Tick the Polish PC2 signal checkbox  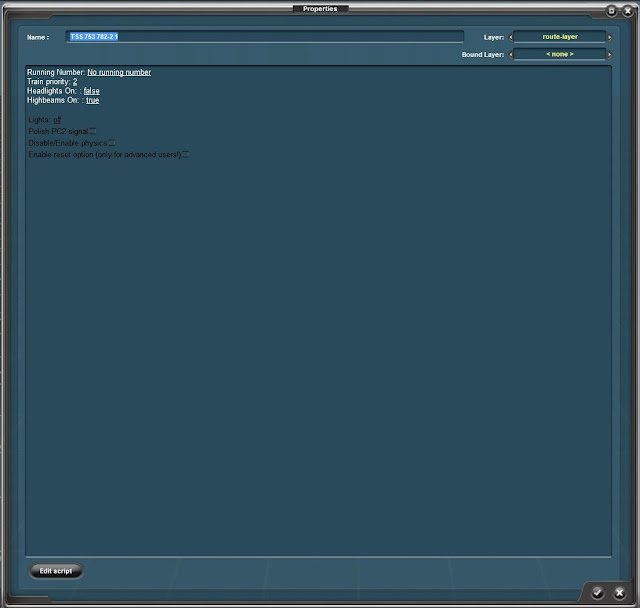pyautogui.click(x=93, y=131)
